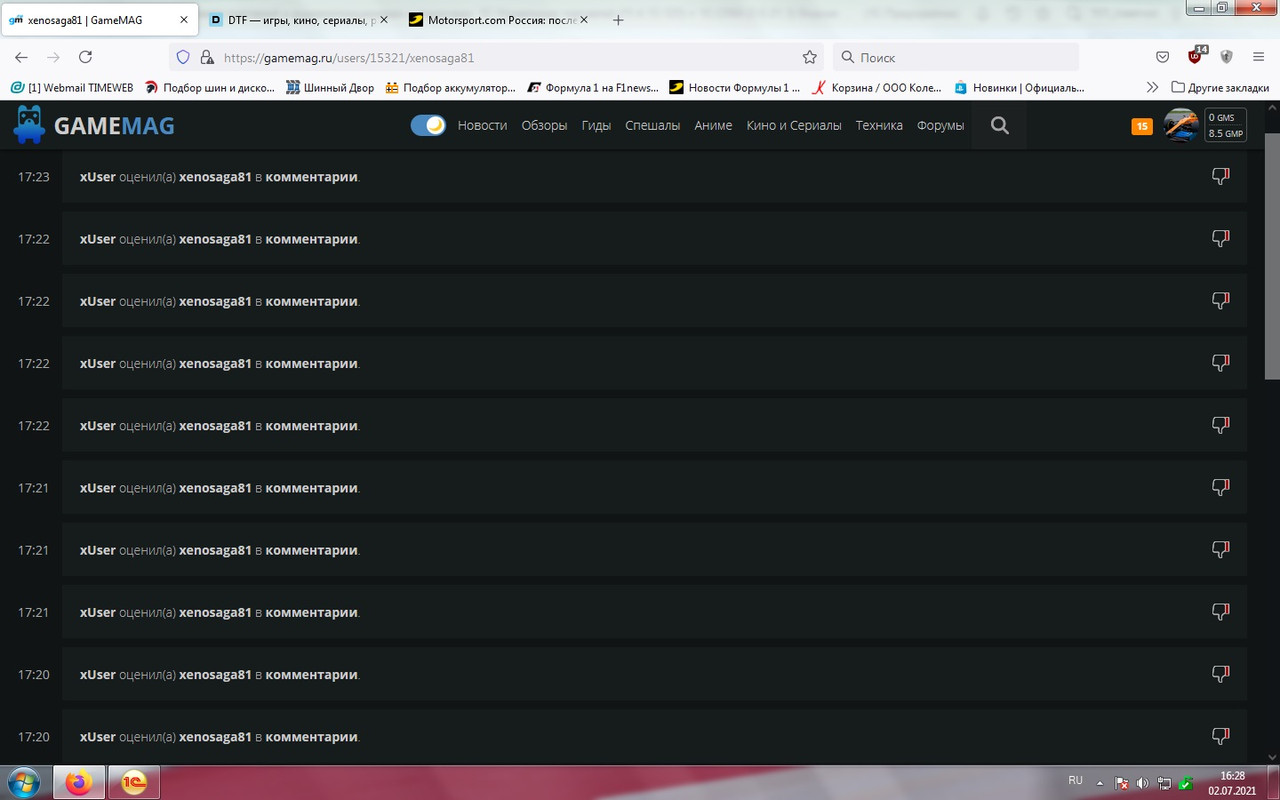
Task: Click the 17:23 timestamp
Action: click(33, 177)
